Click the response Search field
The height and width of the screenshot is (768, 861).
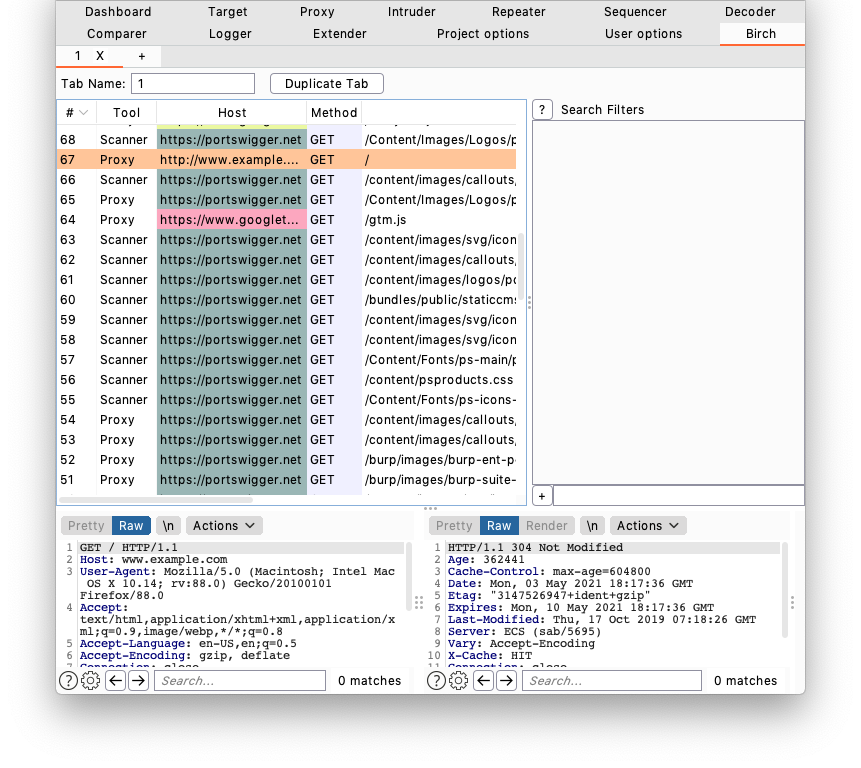coord(612,681)
